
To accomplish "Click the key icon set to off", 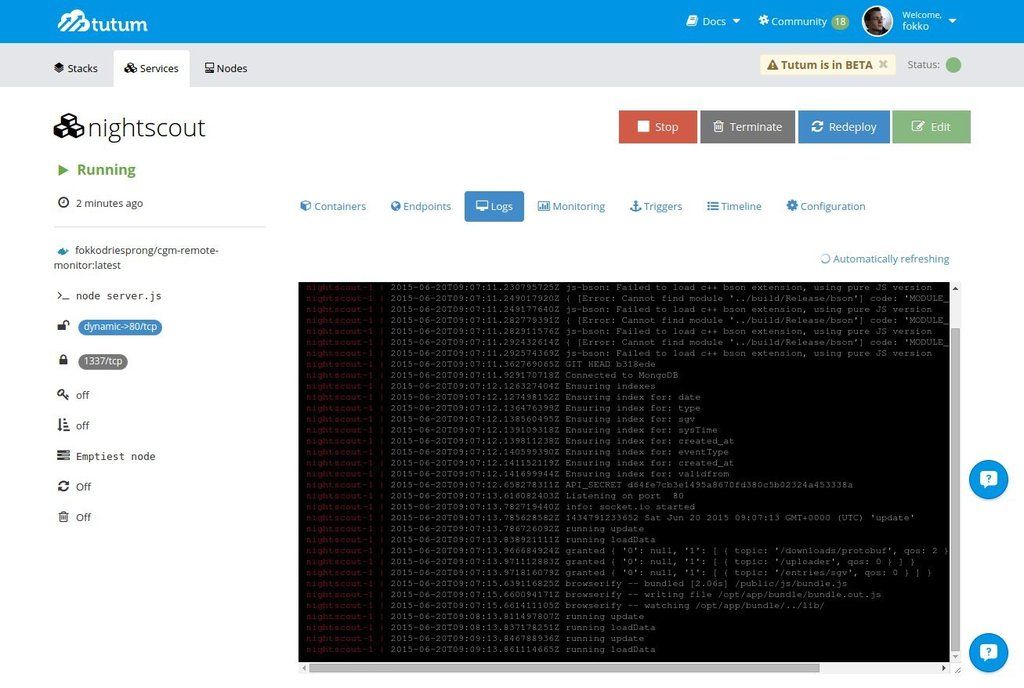I will 63,394.
